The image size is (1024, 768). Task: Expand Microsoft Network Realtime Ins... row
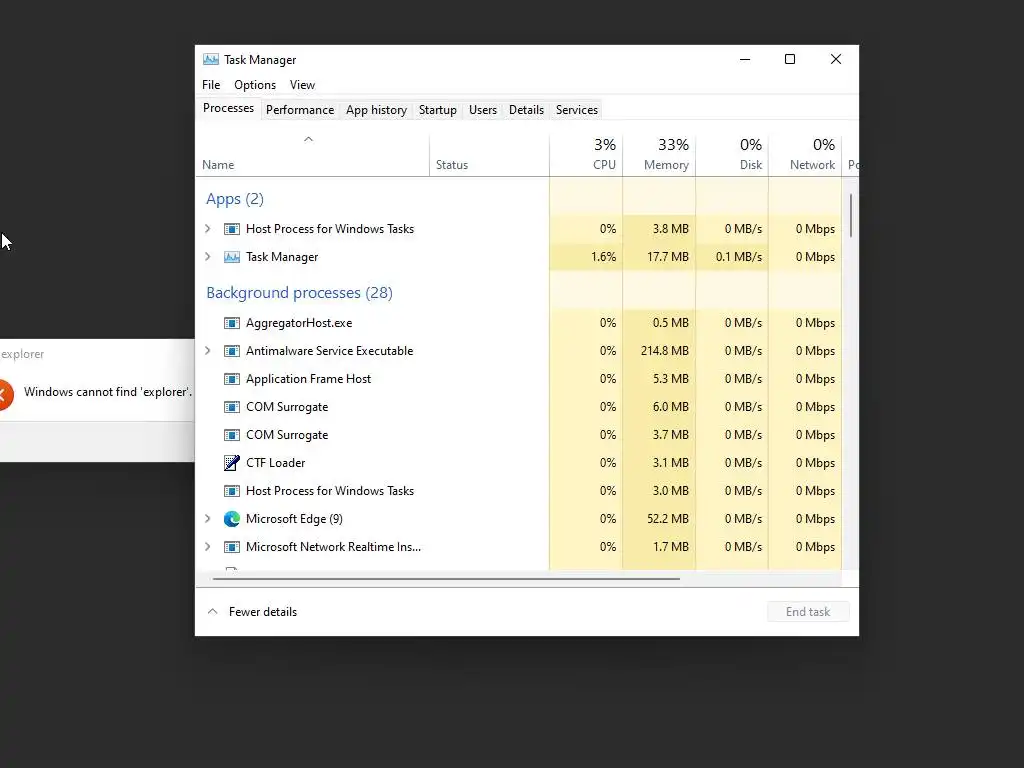click(x=208, y=547)
